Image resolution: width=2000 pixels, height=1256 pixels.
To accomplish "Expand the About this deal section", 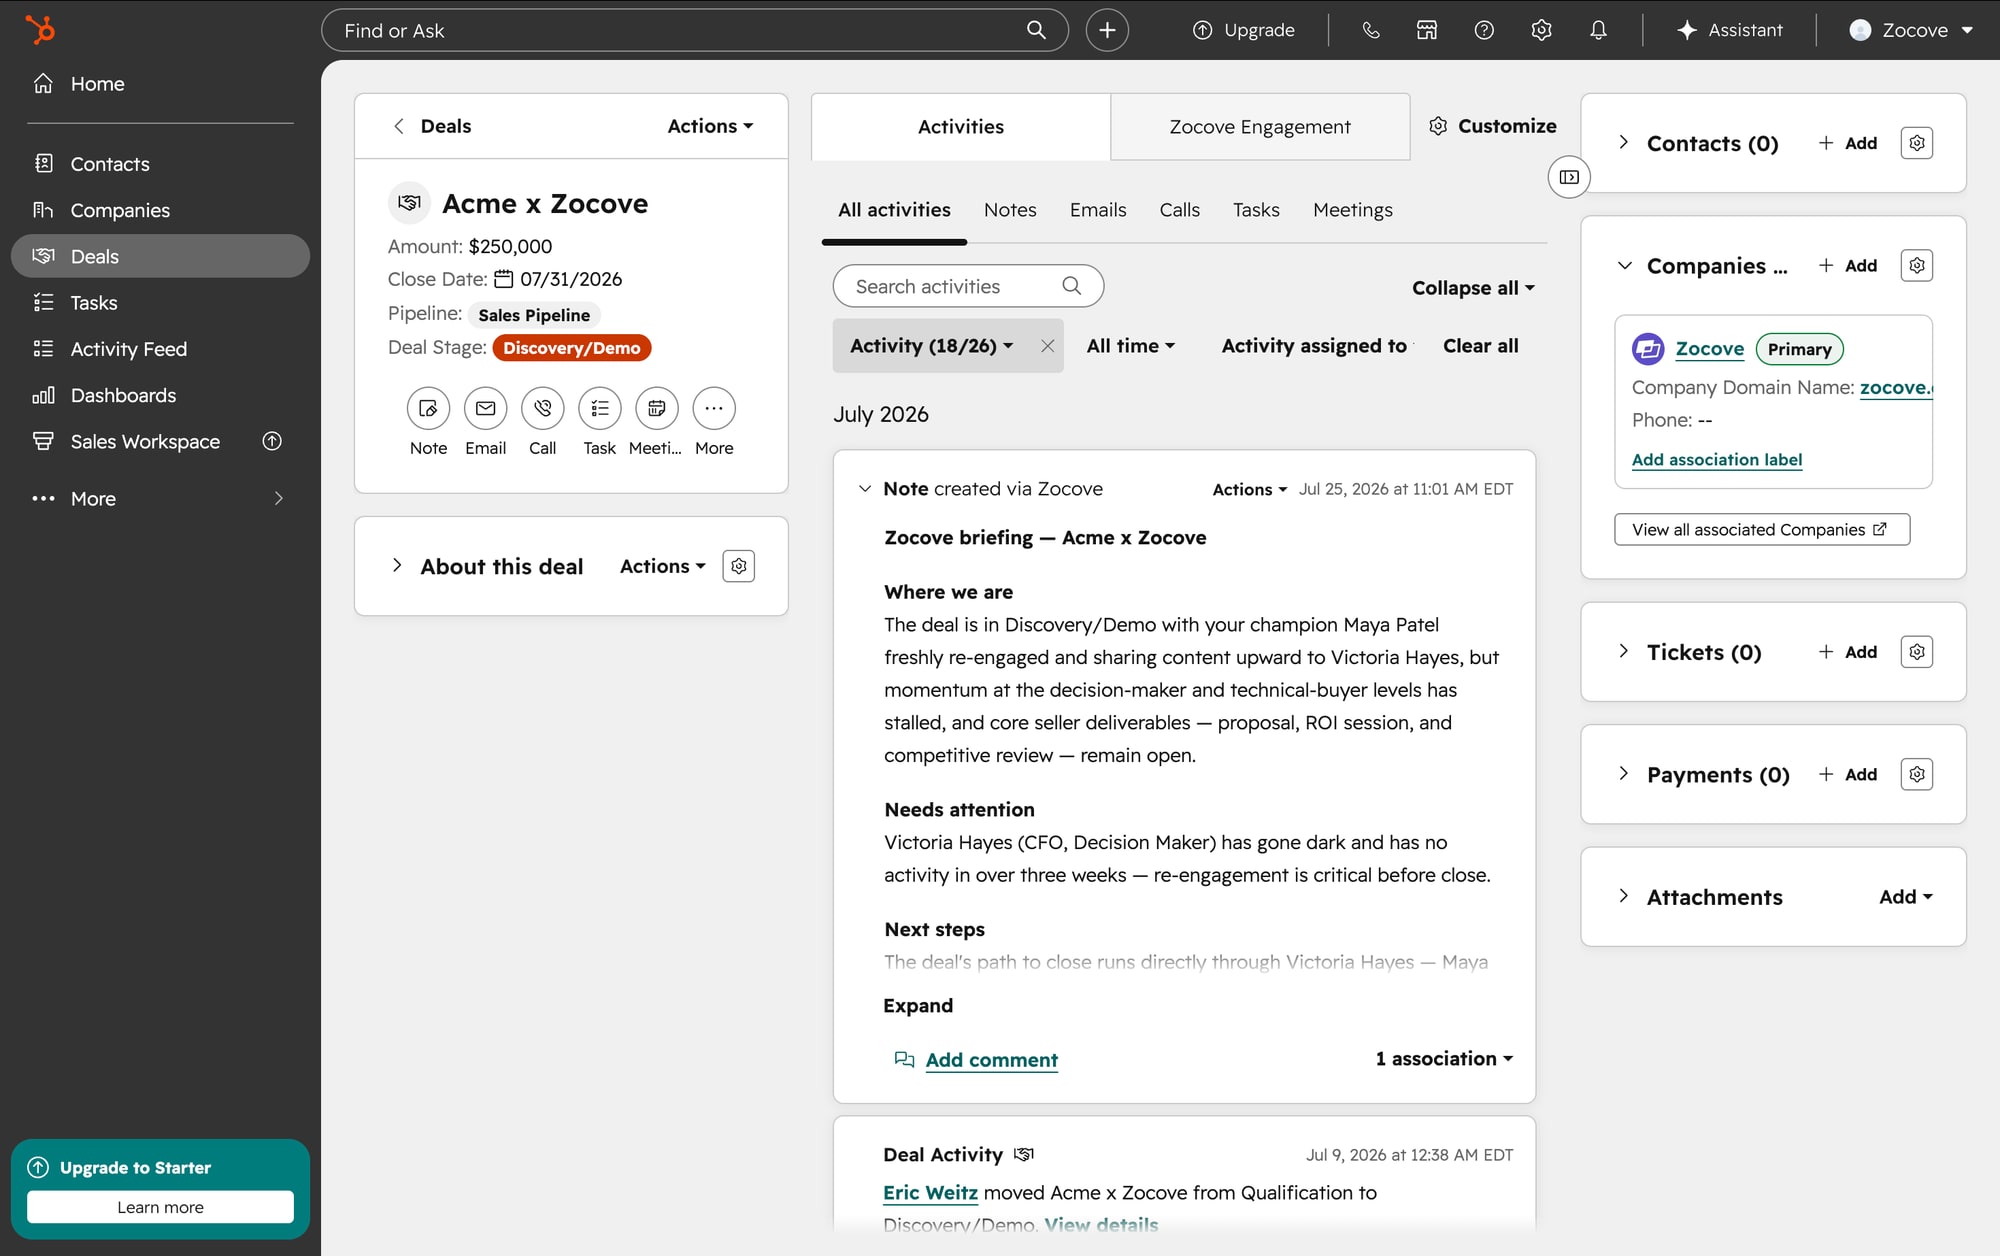I will 397,565.
